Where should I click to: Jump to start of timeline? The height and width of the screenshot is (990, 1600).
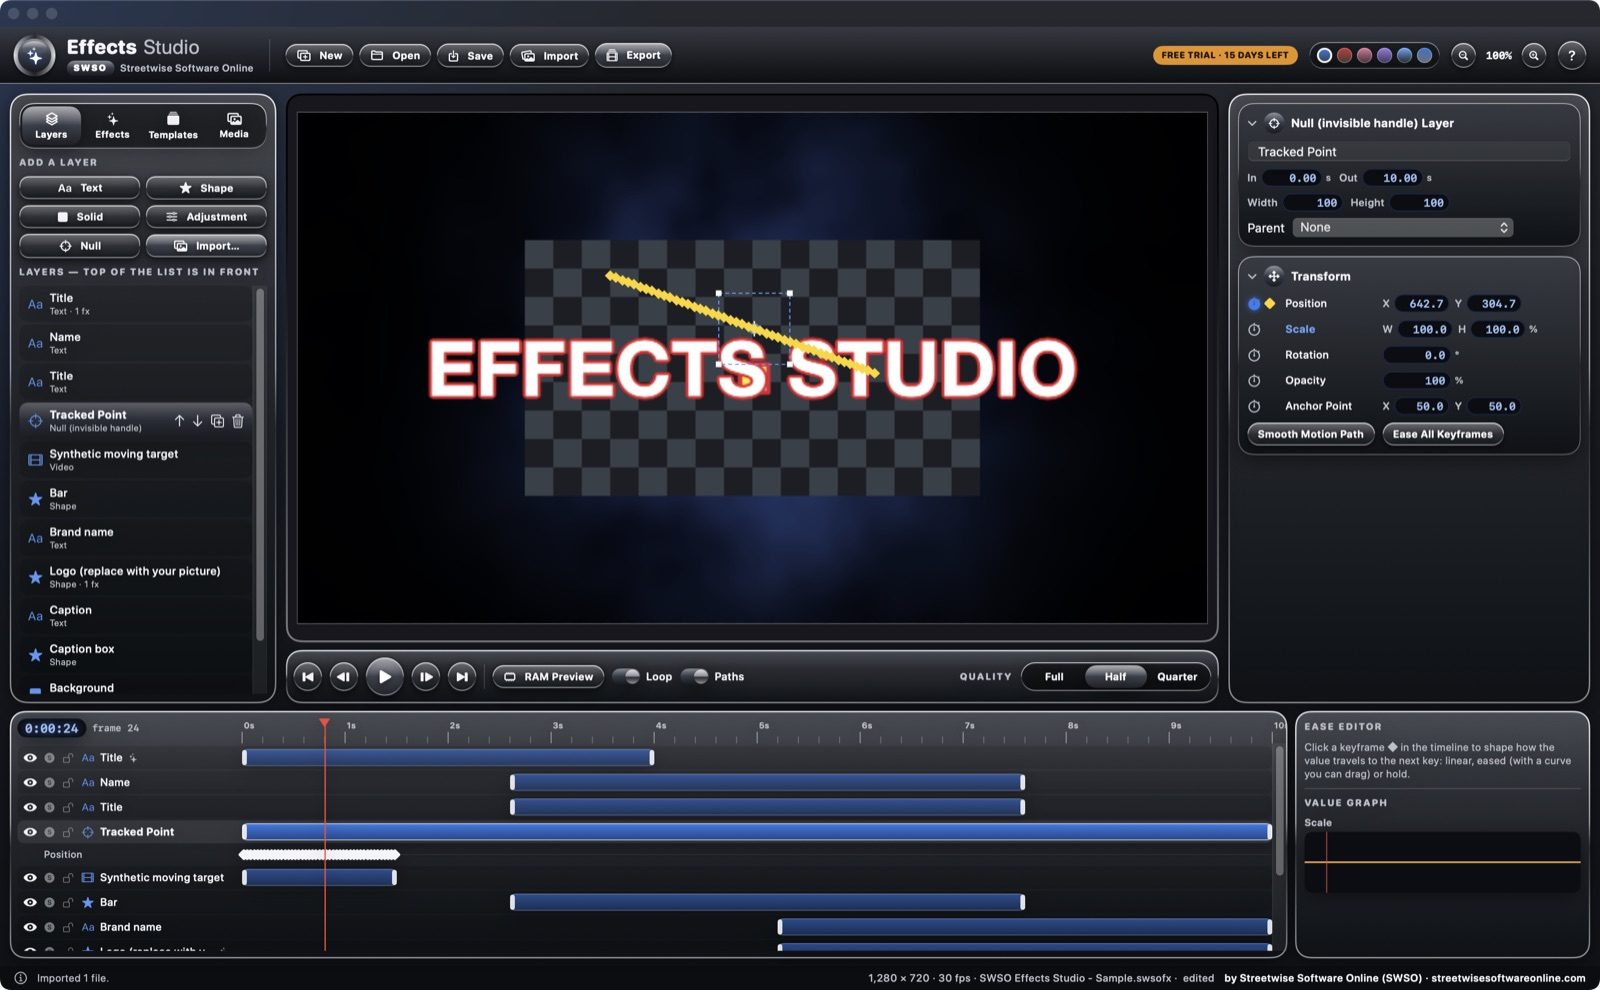pos(308,677)
